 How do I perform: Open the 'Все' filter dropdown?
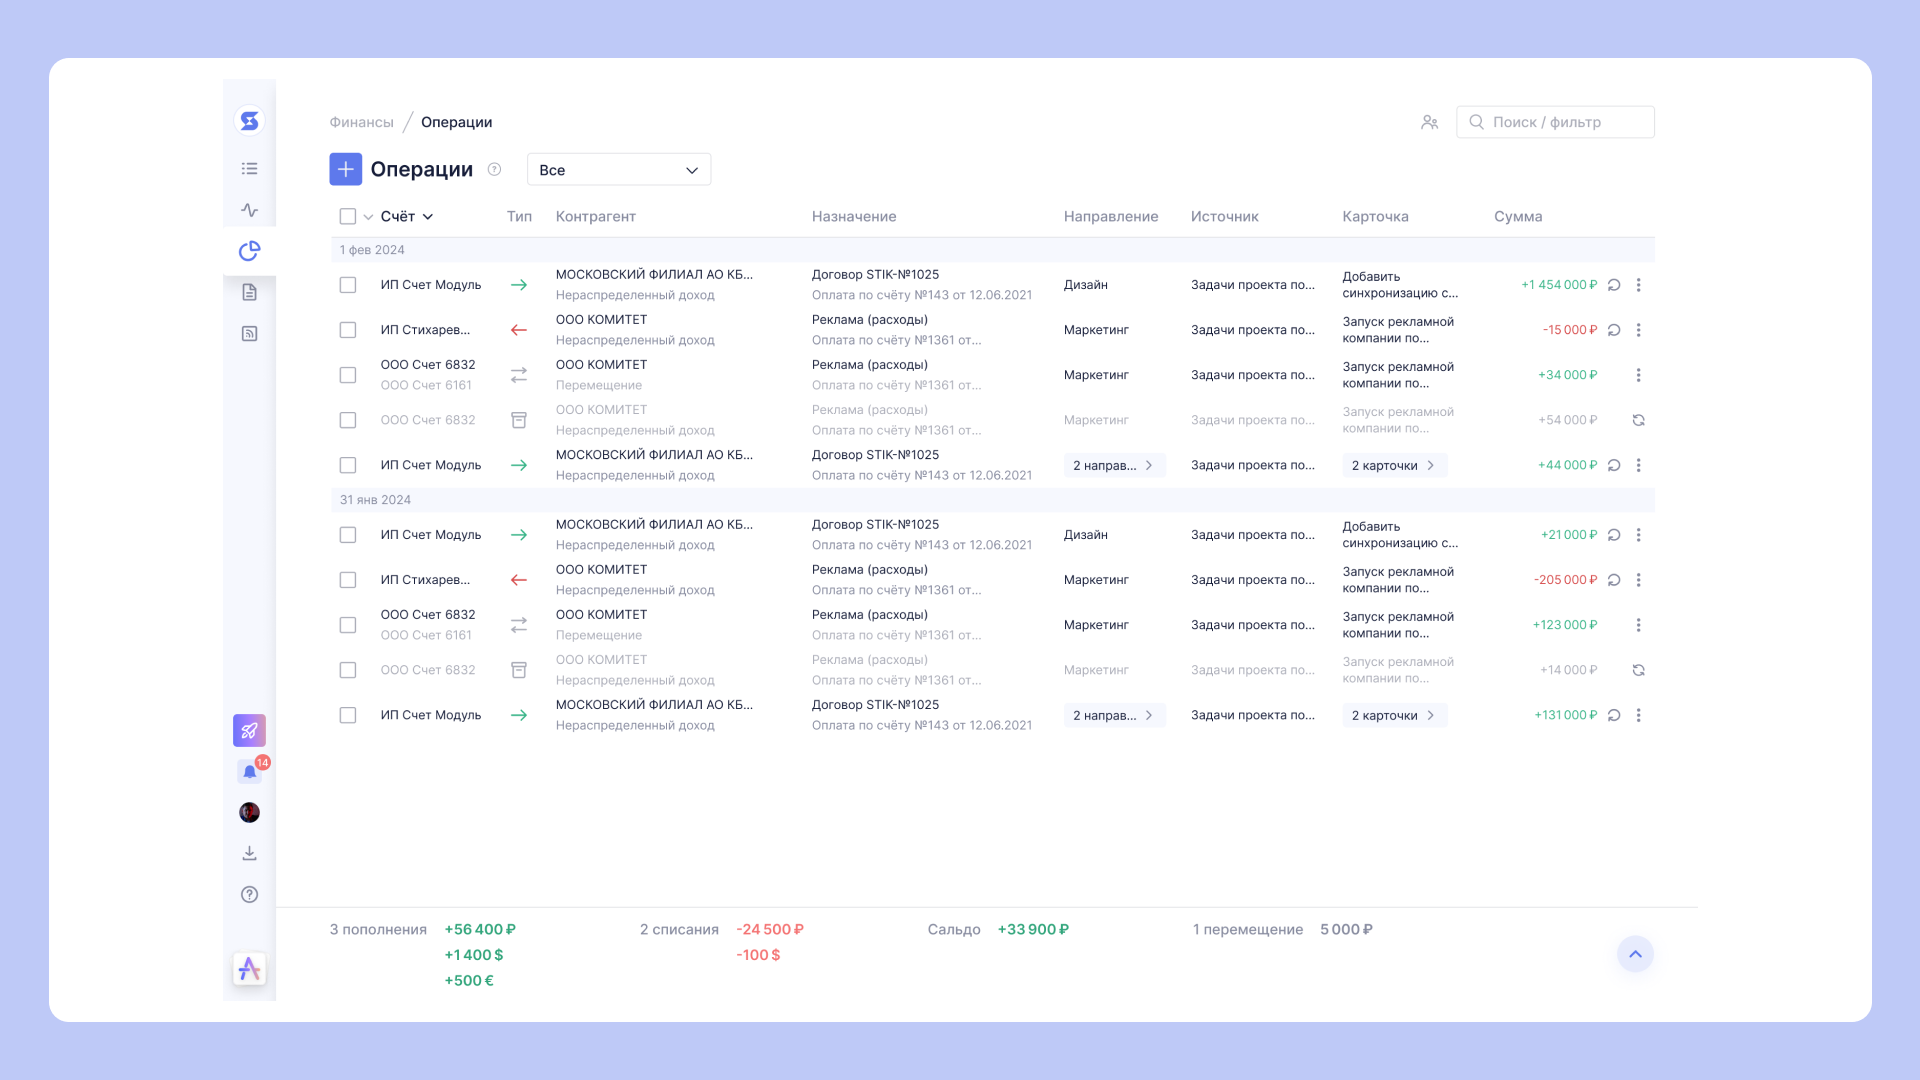tap(618, 170)
